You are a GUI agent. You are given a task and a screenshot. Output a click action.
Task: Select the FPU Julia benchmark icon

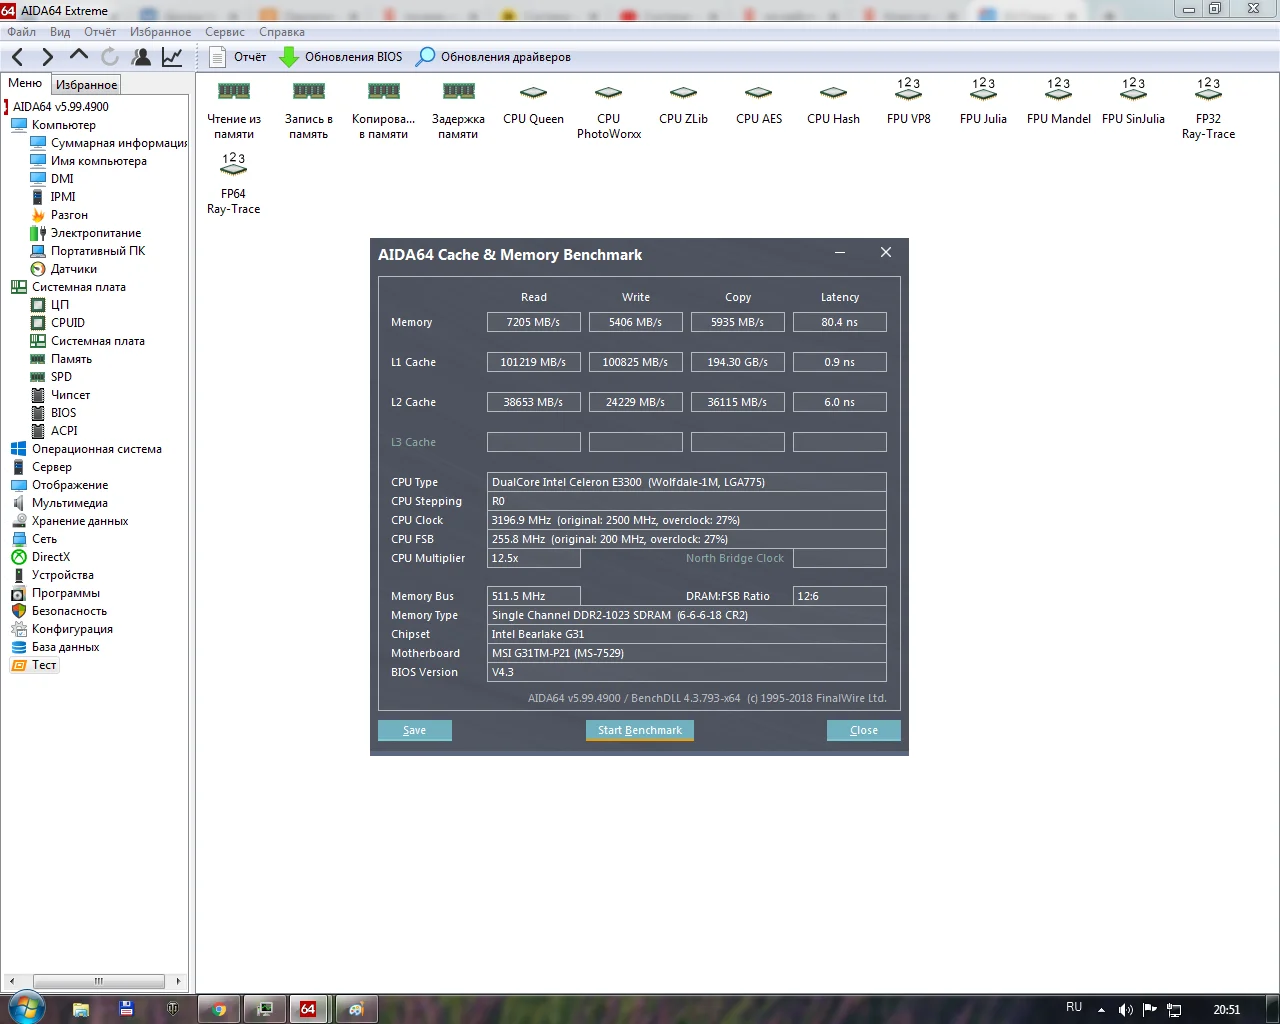click(x=983, y=92)
